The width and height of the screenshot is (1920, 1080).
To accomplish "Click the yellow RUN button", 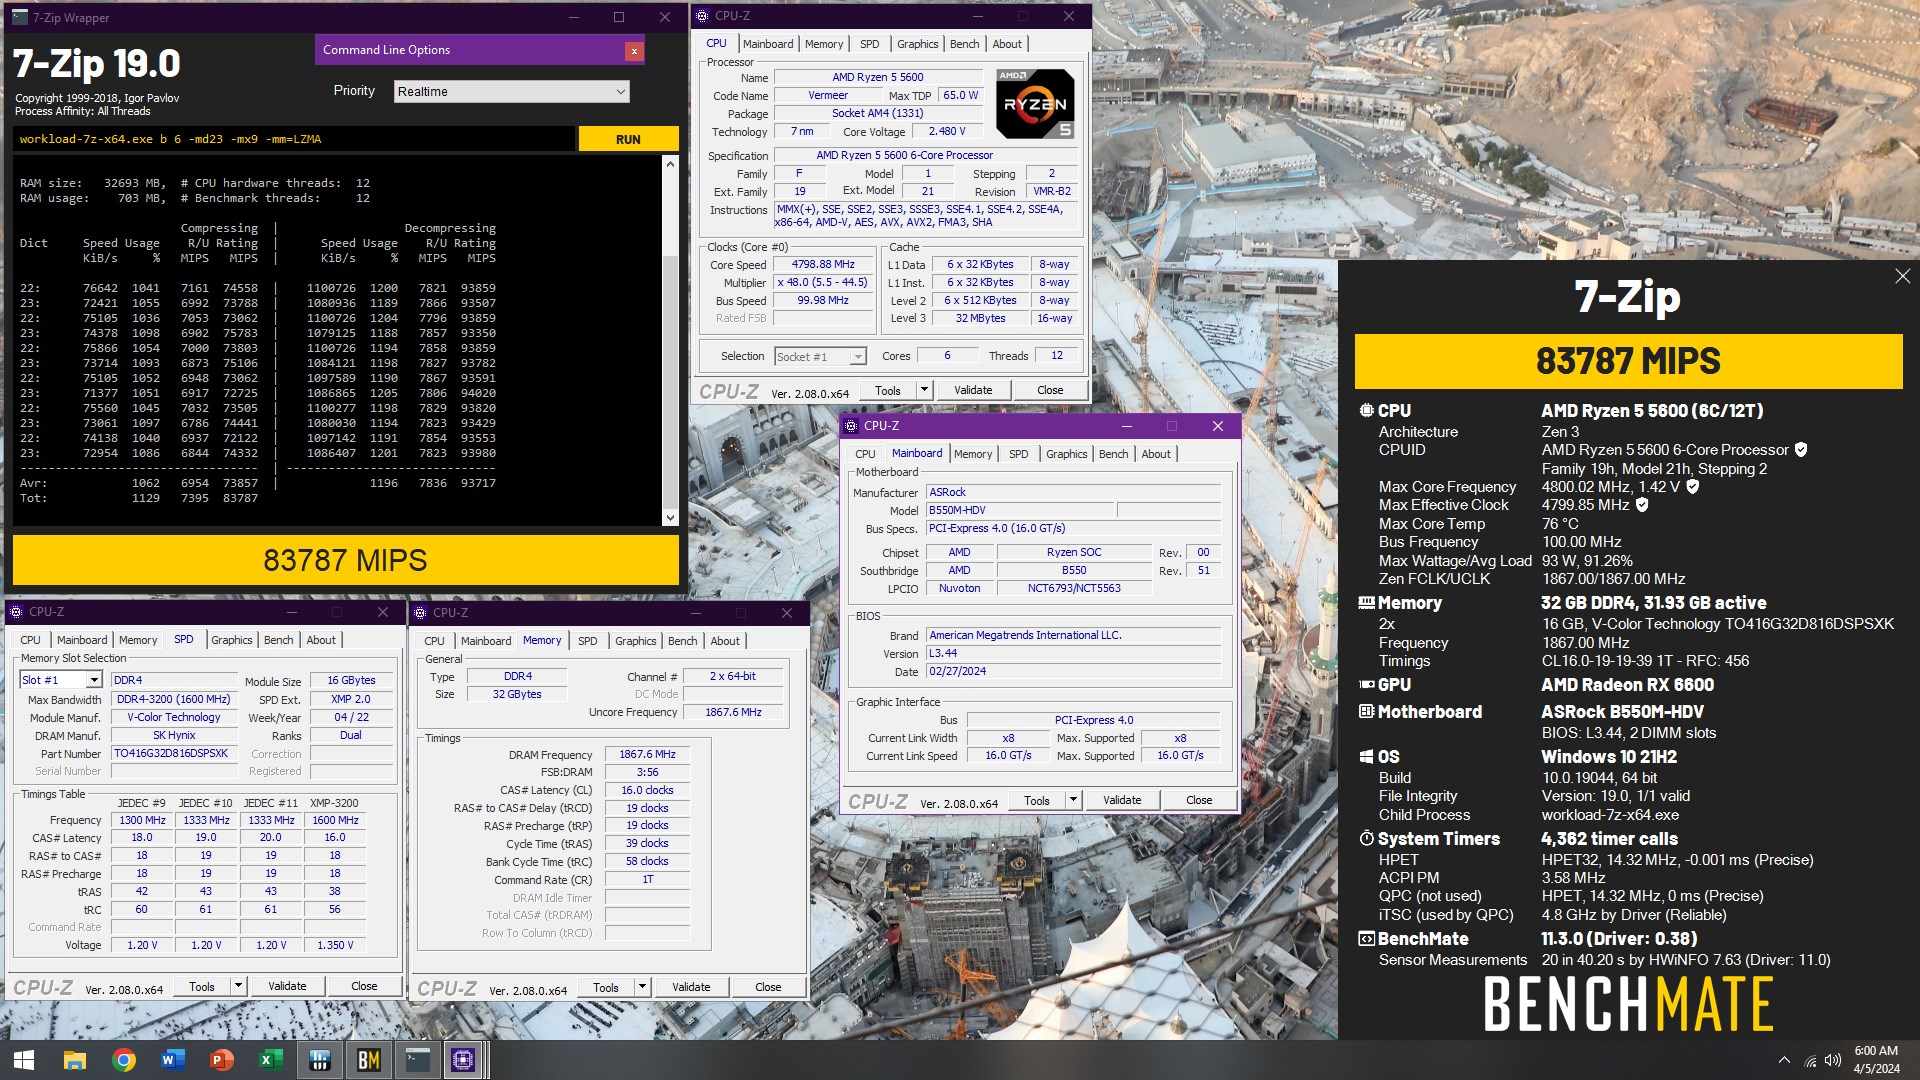I will pos(628,139).
